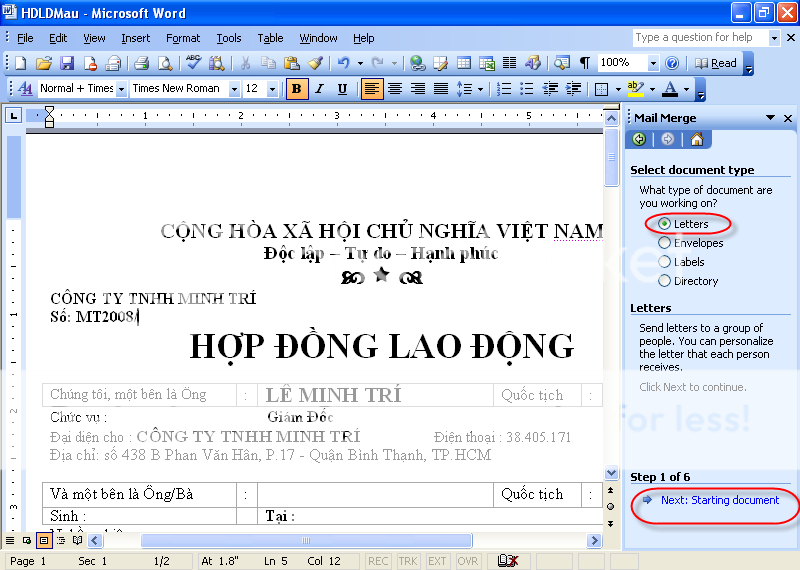Image resolution: width=800 pixels, height=570 pixels.
Task: Expand the line spacing dropdown arrow
Action: [480, 89]
